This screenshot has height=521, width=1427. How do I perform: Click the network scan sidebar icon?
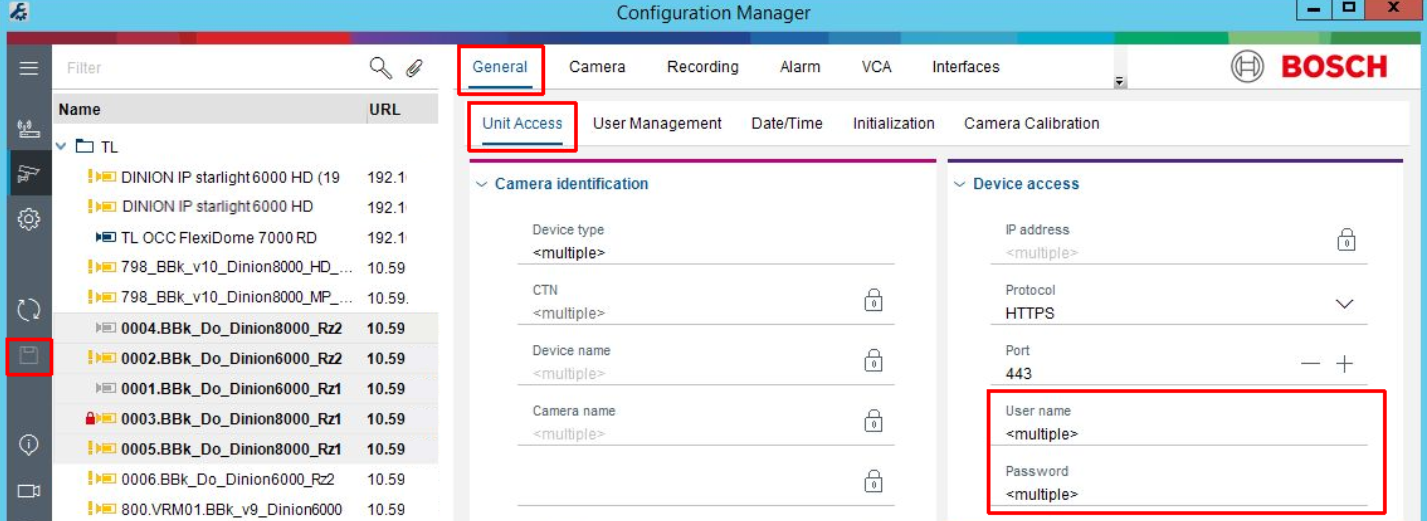[x=28, y=128]
